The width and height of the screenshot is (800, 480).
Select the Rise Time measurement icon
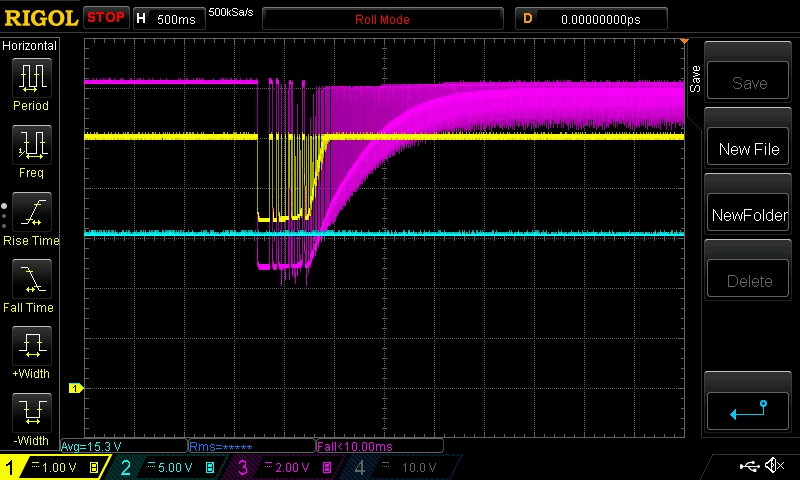[x=31, y=213]
